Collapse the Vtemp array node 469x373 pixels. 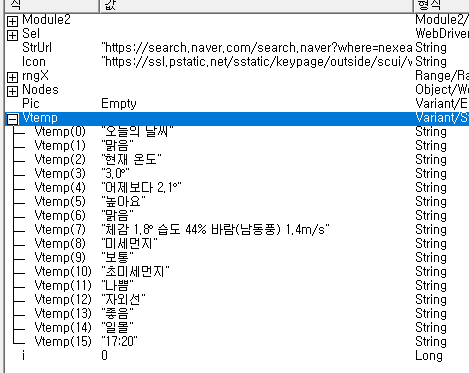(x=12, y=119)
